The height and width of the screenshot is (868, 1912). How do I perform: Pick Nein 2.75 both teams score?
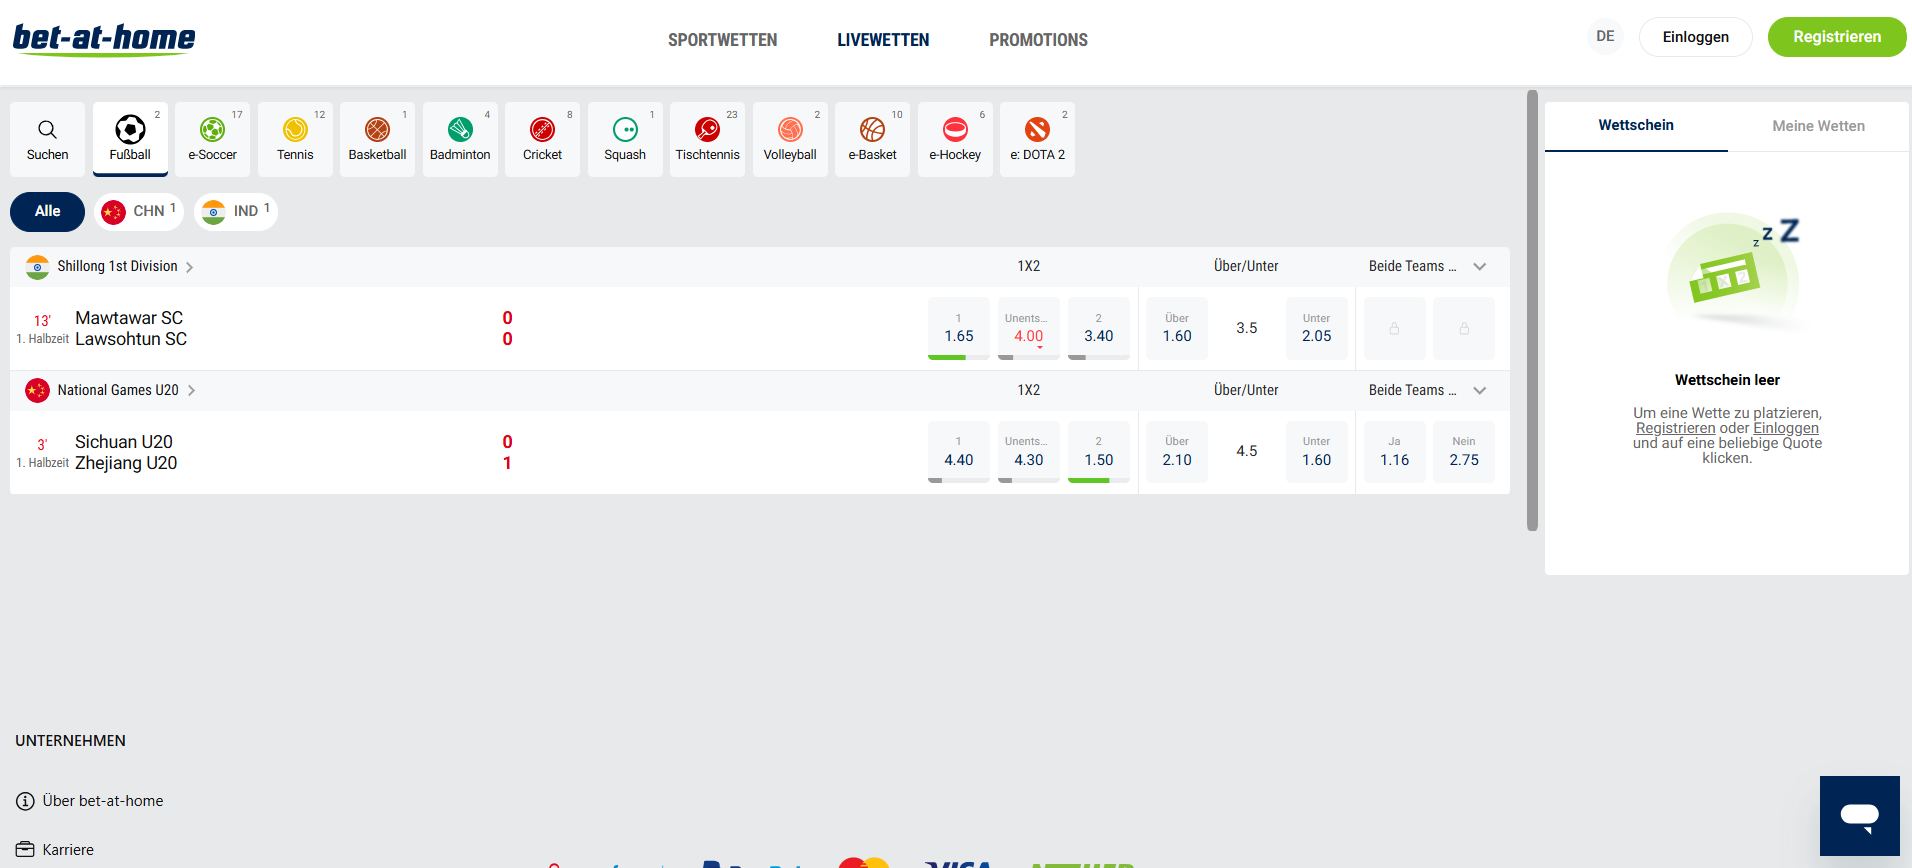tap(1464, 452)
